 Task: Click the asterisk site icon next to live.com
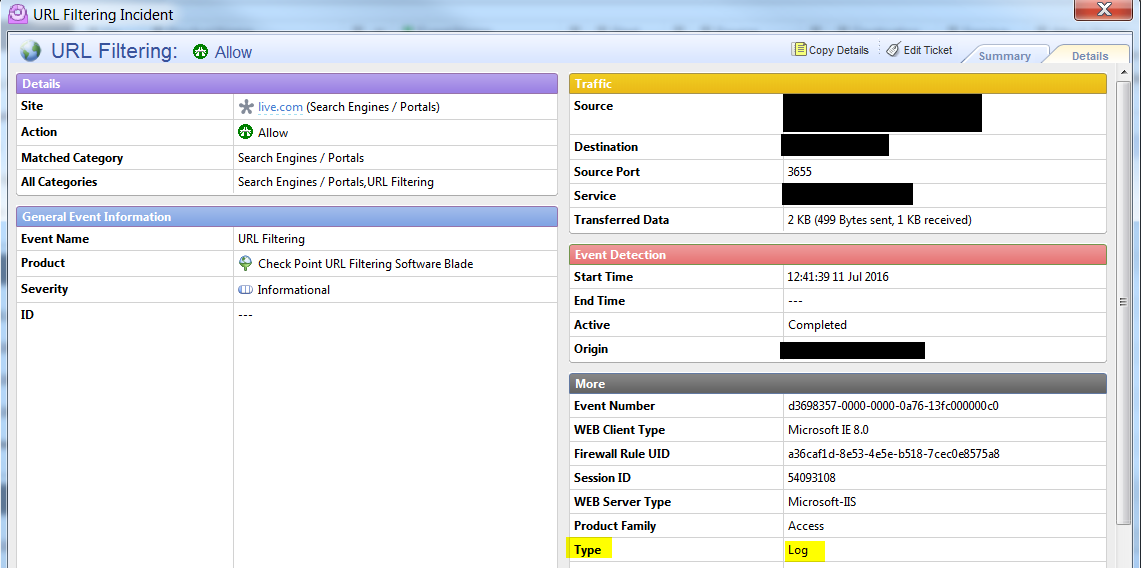point(246,107)
